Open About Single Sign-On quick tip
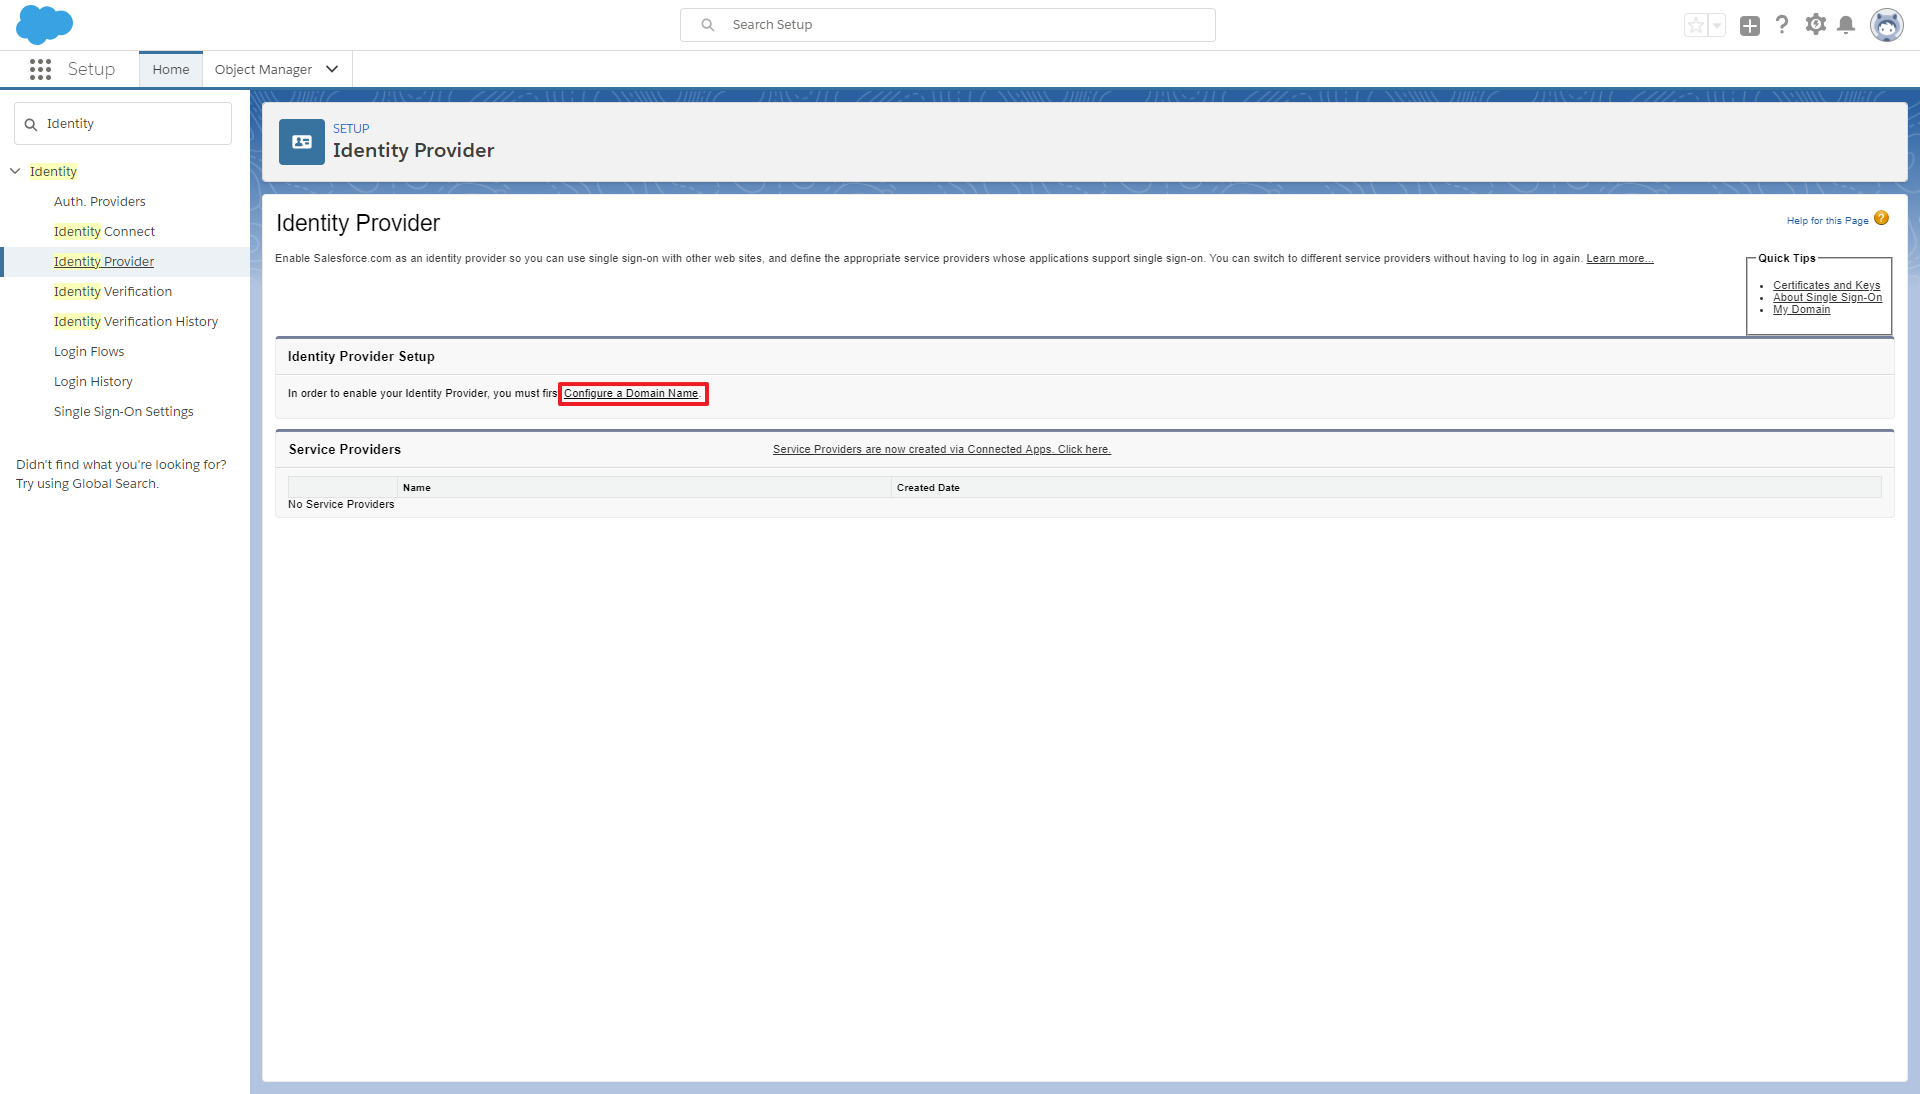Screen dimensions: 1920x1094 point(1827,297)
